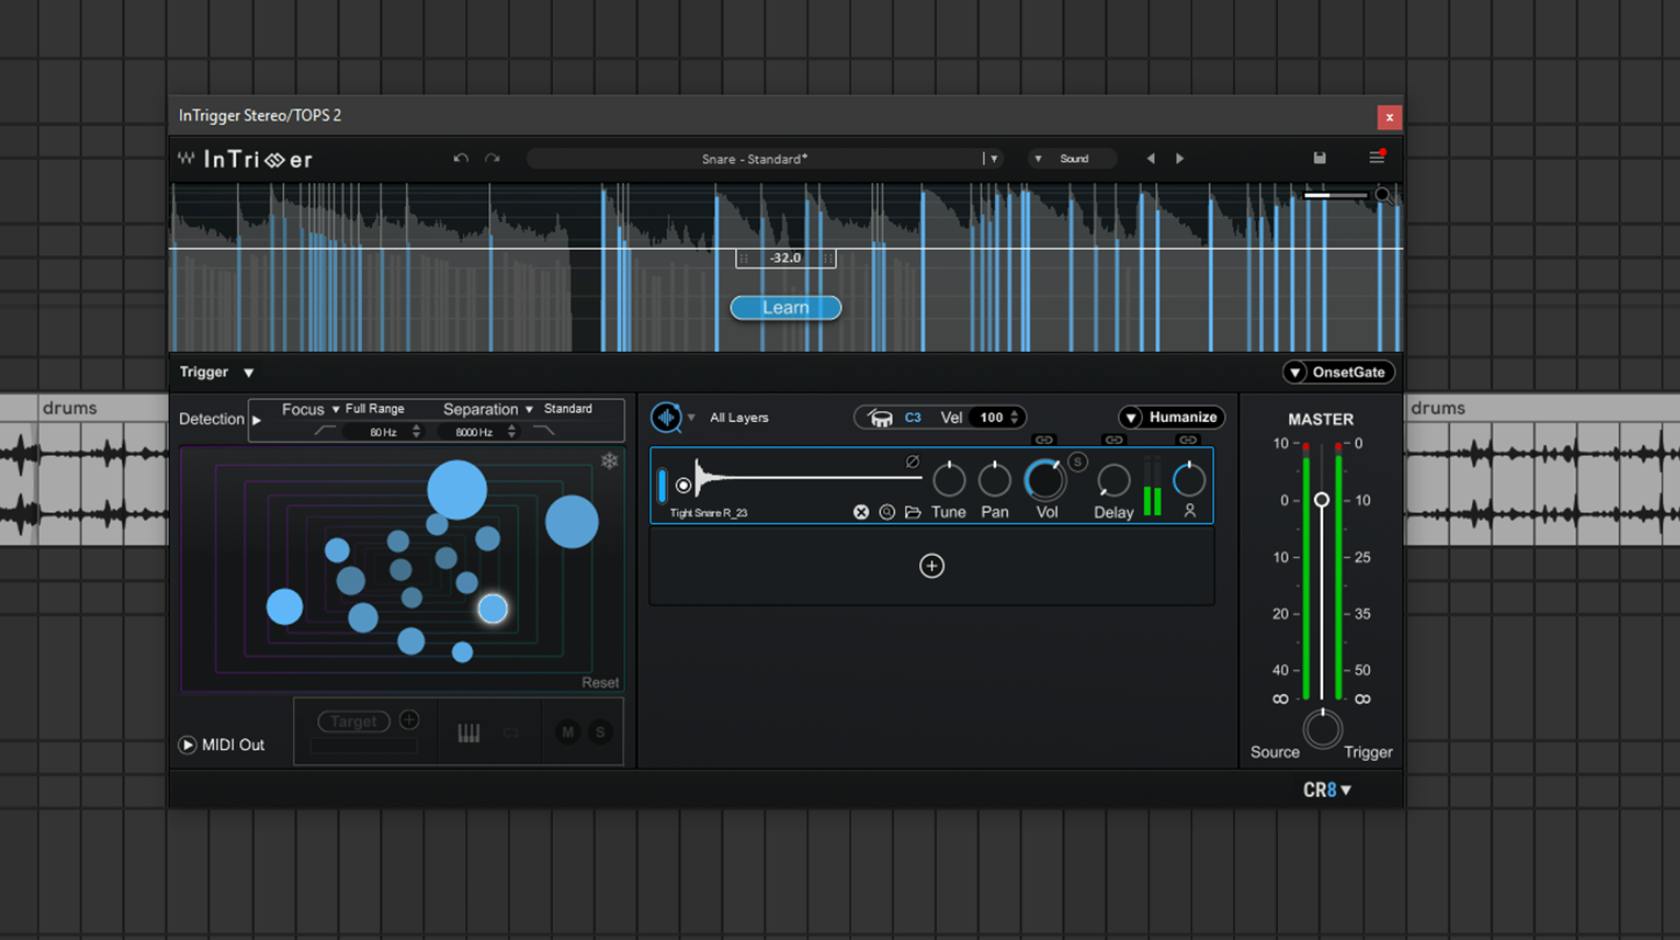Click the Tune knob
This screenshot has width=1680, height=940.
coord(948,480)
